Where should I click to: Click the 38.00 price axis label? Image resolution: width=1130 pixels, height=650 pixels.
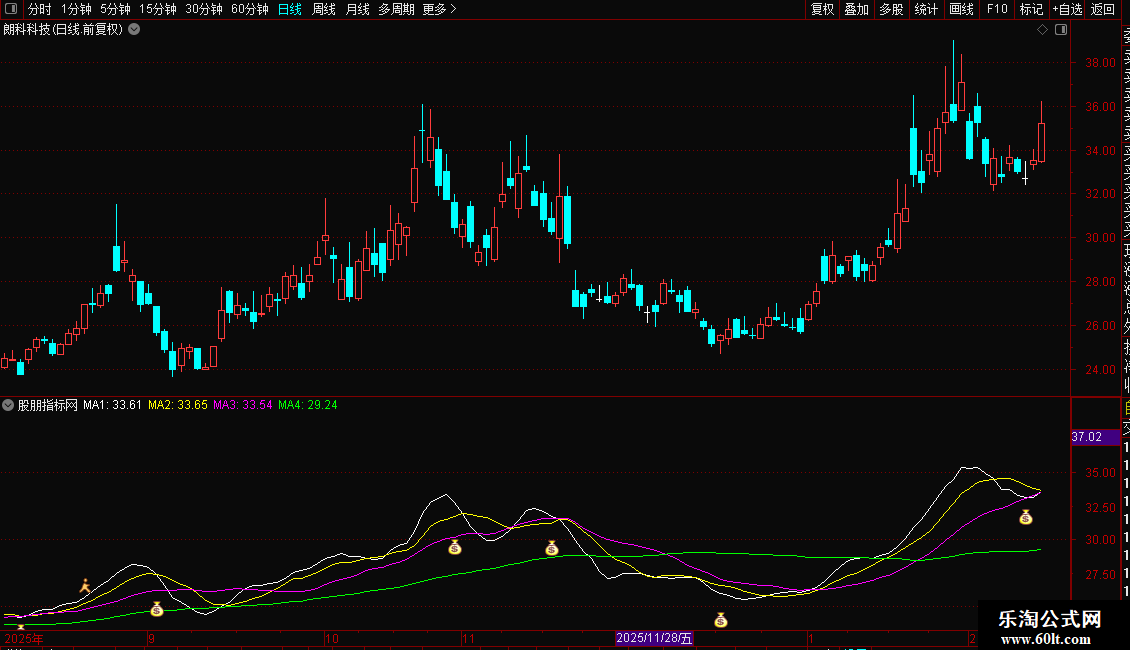1100,63
